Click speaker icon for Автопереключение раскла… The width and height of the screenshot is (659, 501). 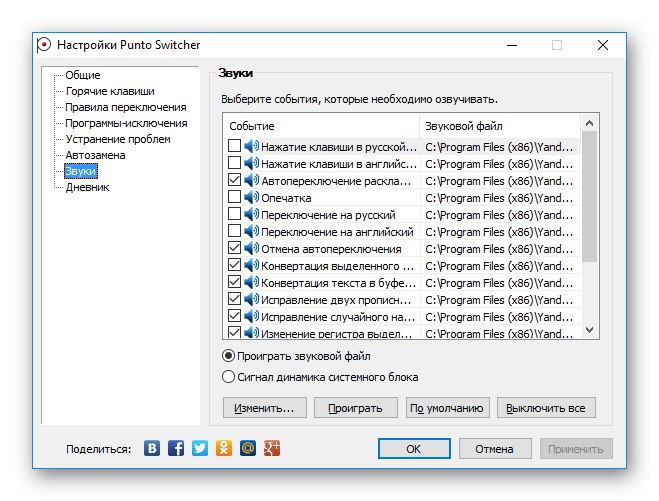pos(251,180)
